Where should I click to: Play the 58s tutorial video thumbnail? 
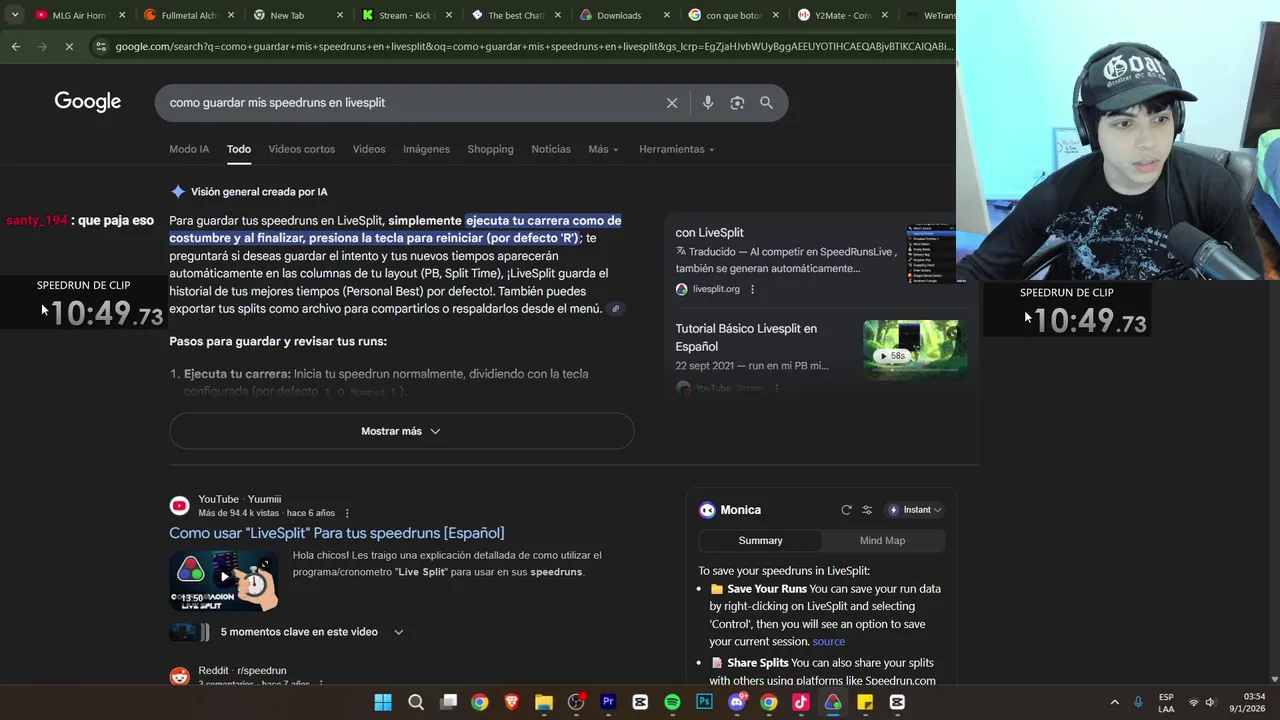point(915,349)
